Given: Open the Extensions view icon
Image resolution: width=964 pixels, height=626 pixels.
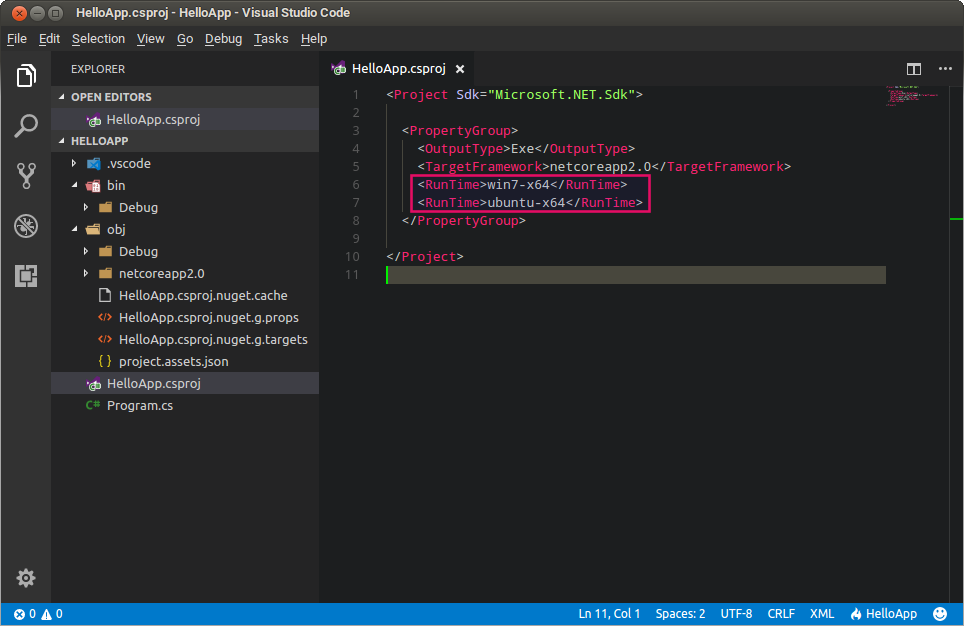Looking at the screenshot, I should point(25,275).
